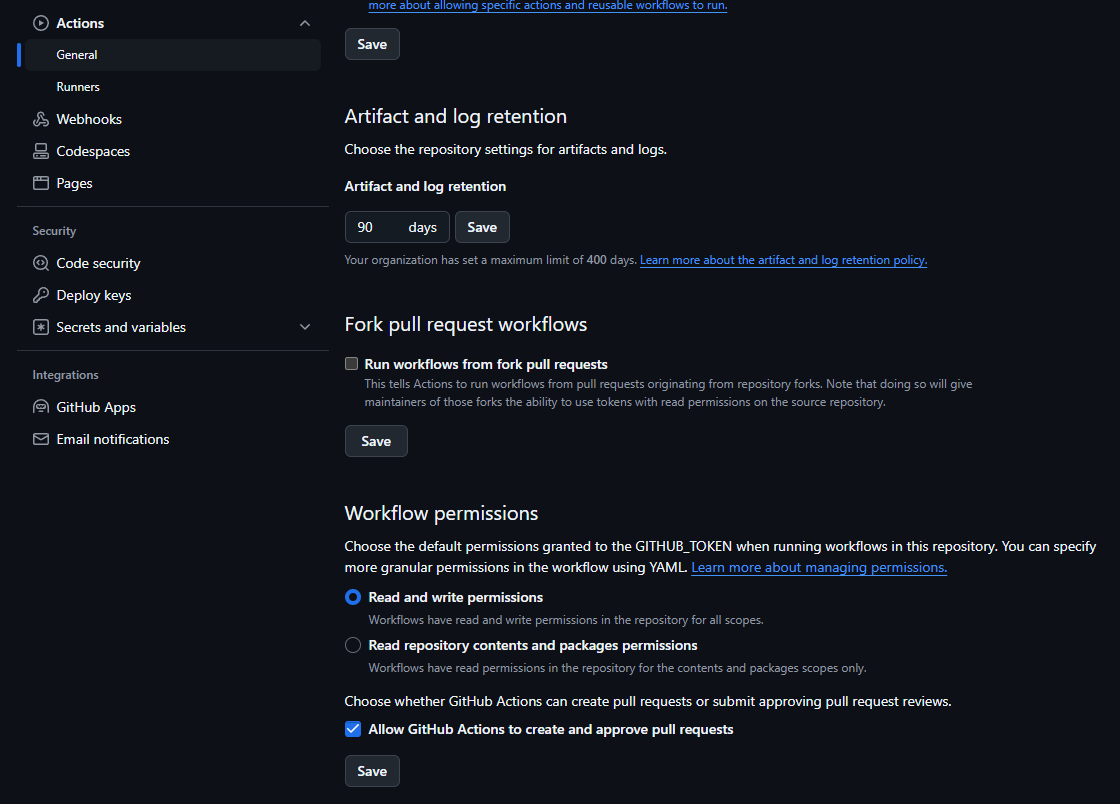Viewport: 1120px width, 804px height.
Task: Open the artifact retention policy link
Action: coord(783,260)
